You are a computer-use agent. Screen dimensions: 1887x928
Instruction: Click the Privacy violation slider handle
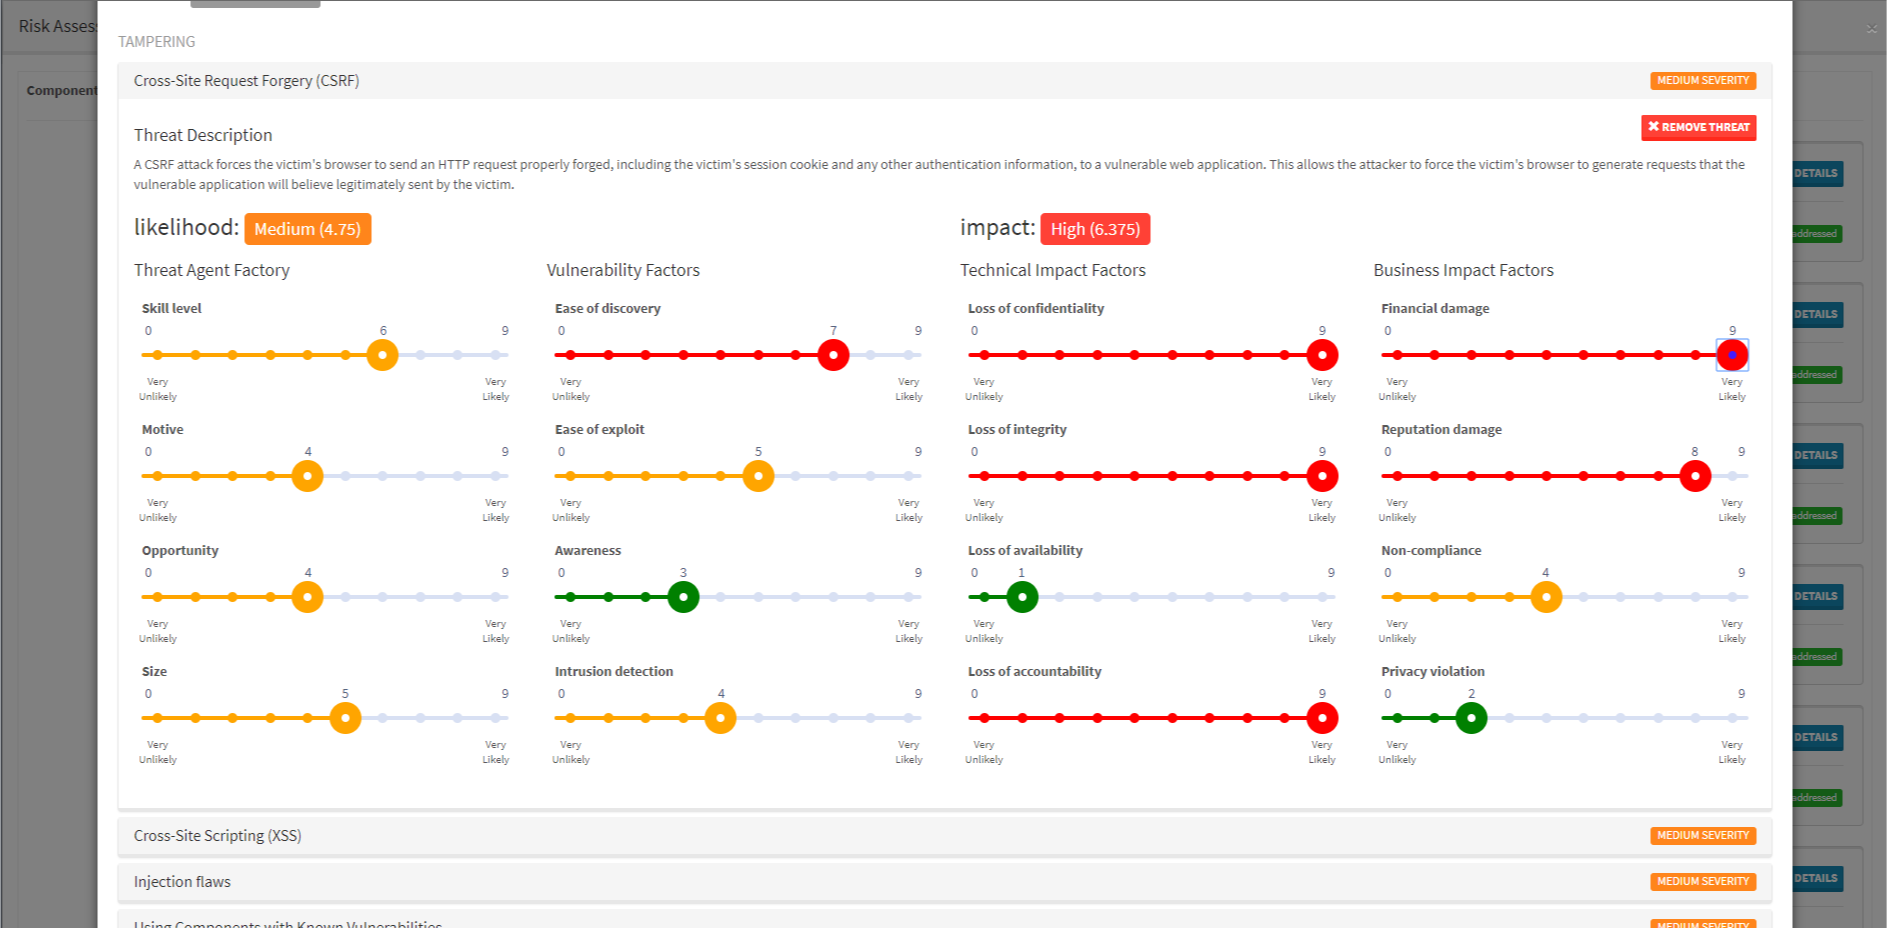1471,718
